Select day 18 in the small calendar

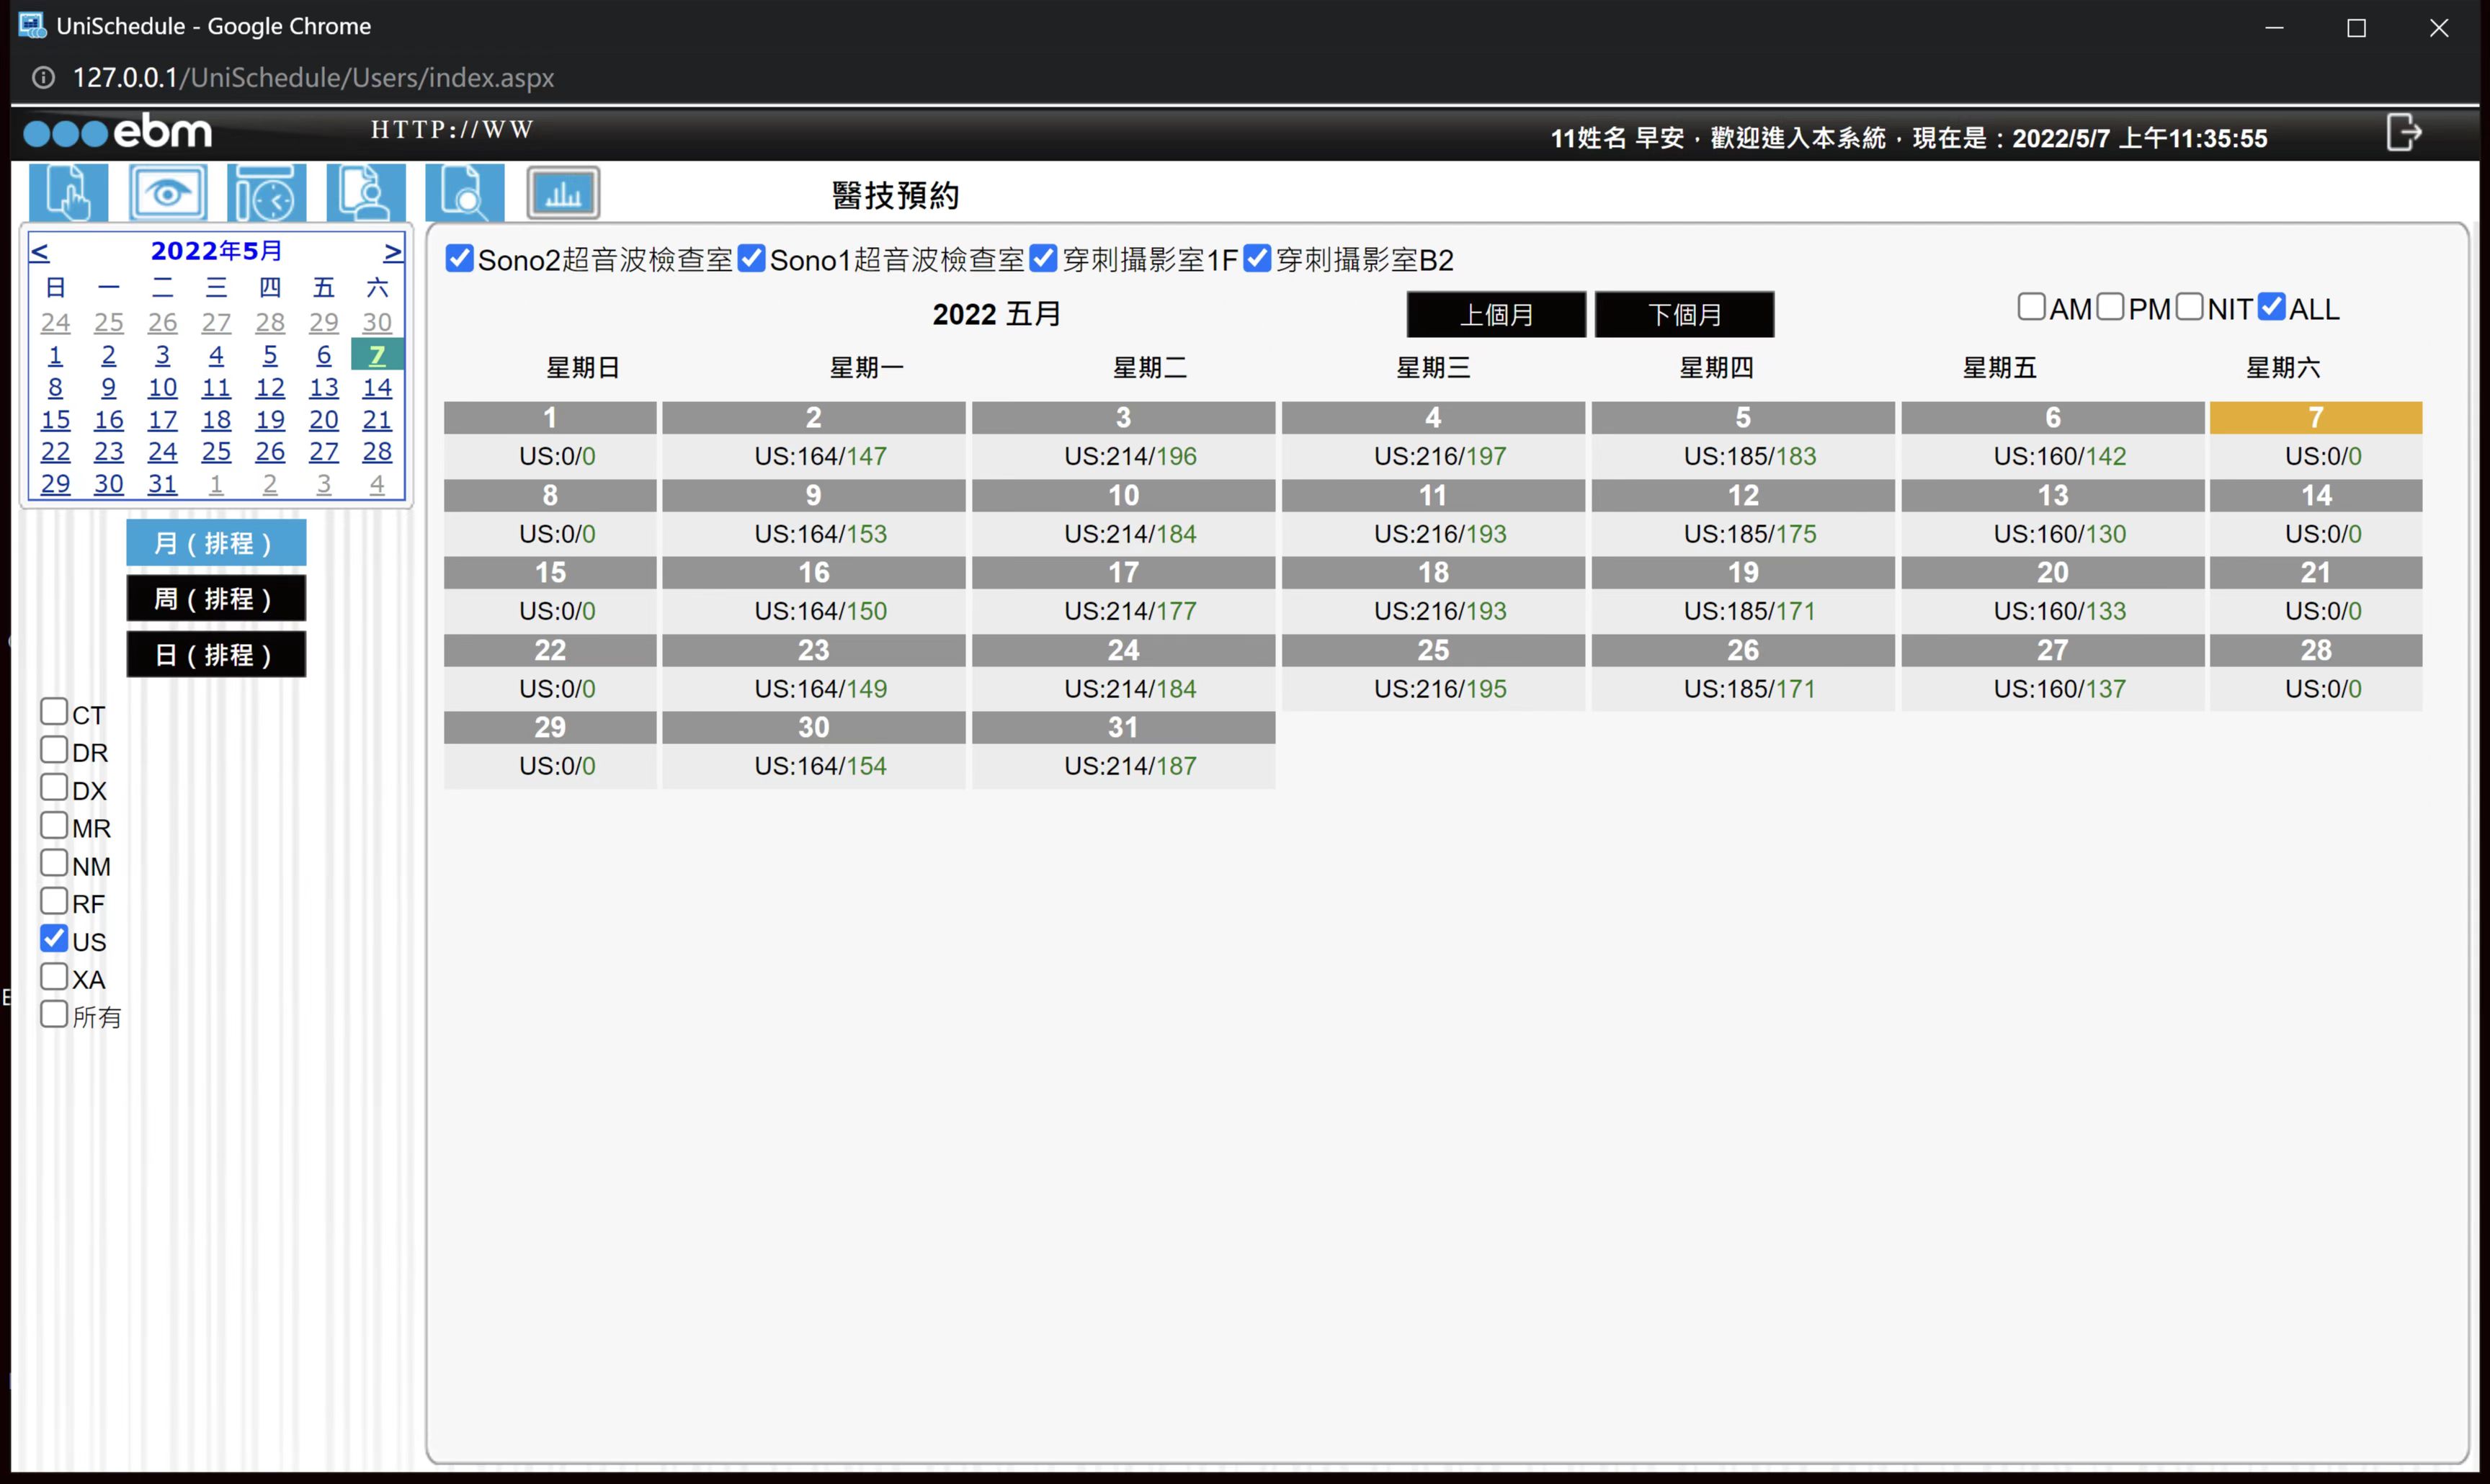(216, 419)
